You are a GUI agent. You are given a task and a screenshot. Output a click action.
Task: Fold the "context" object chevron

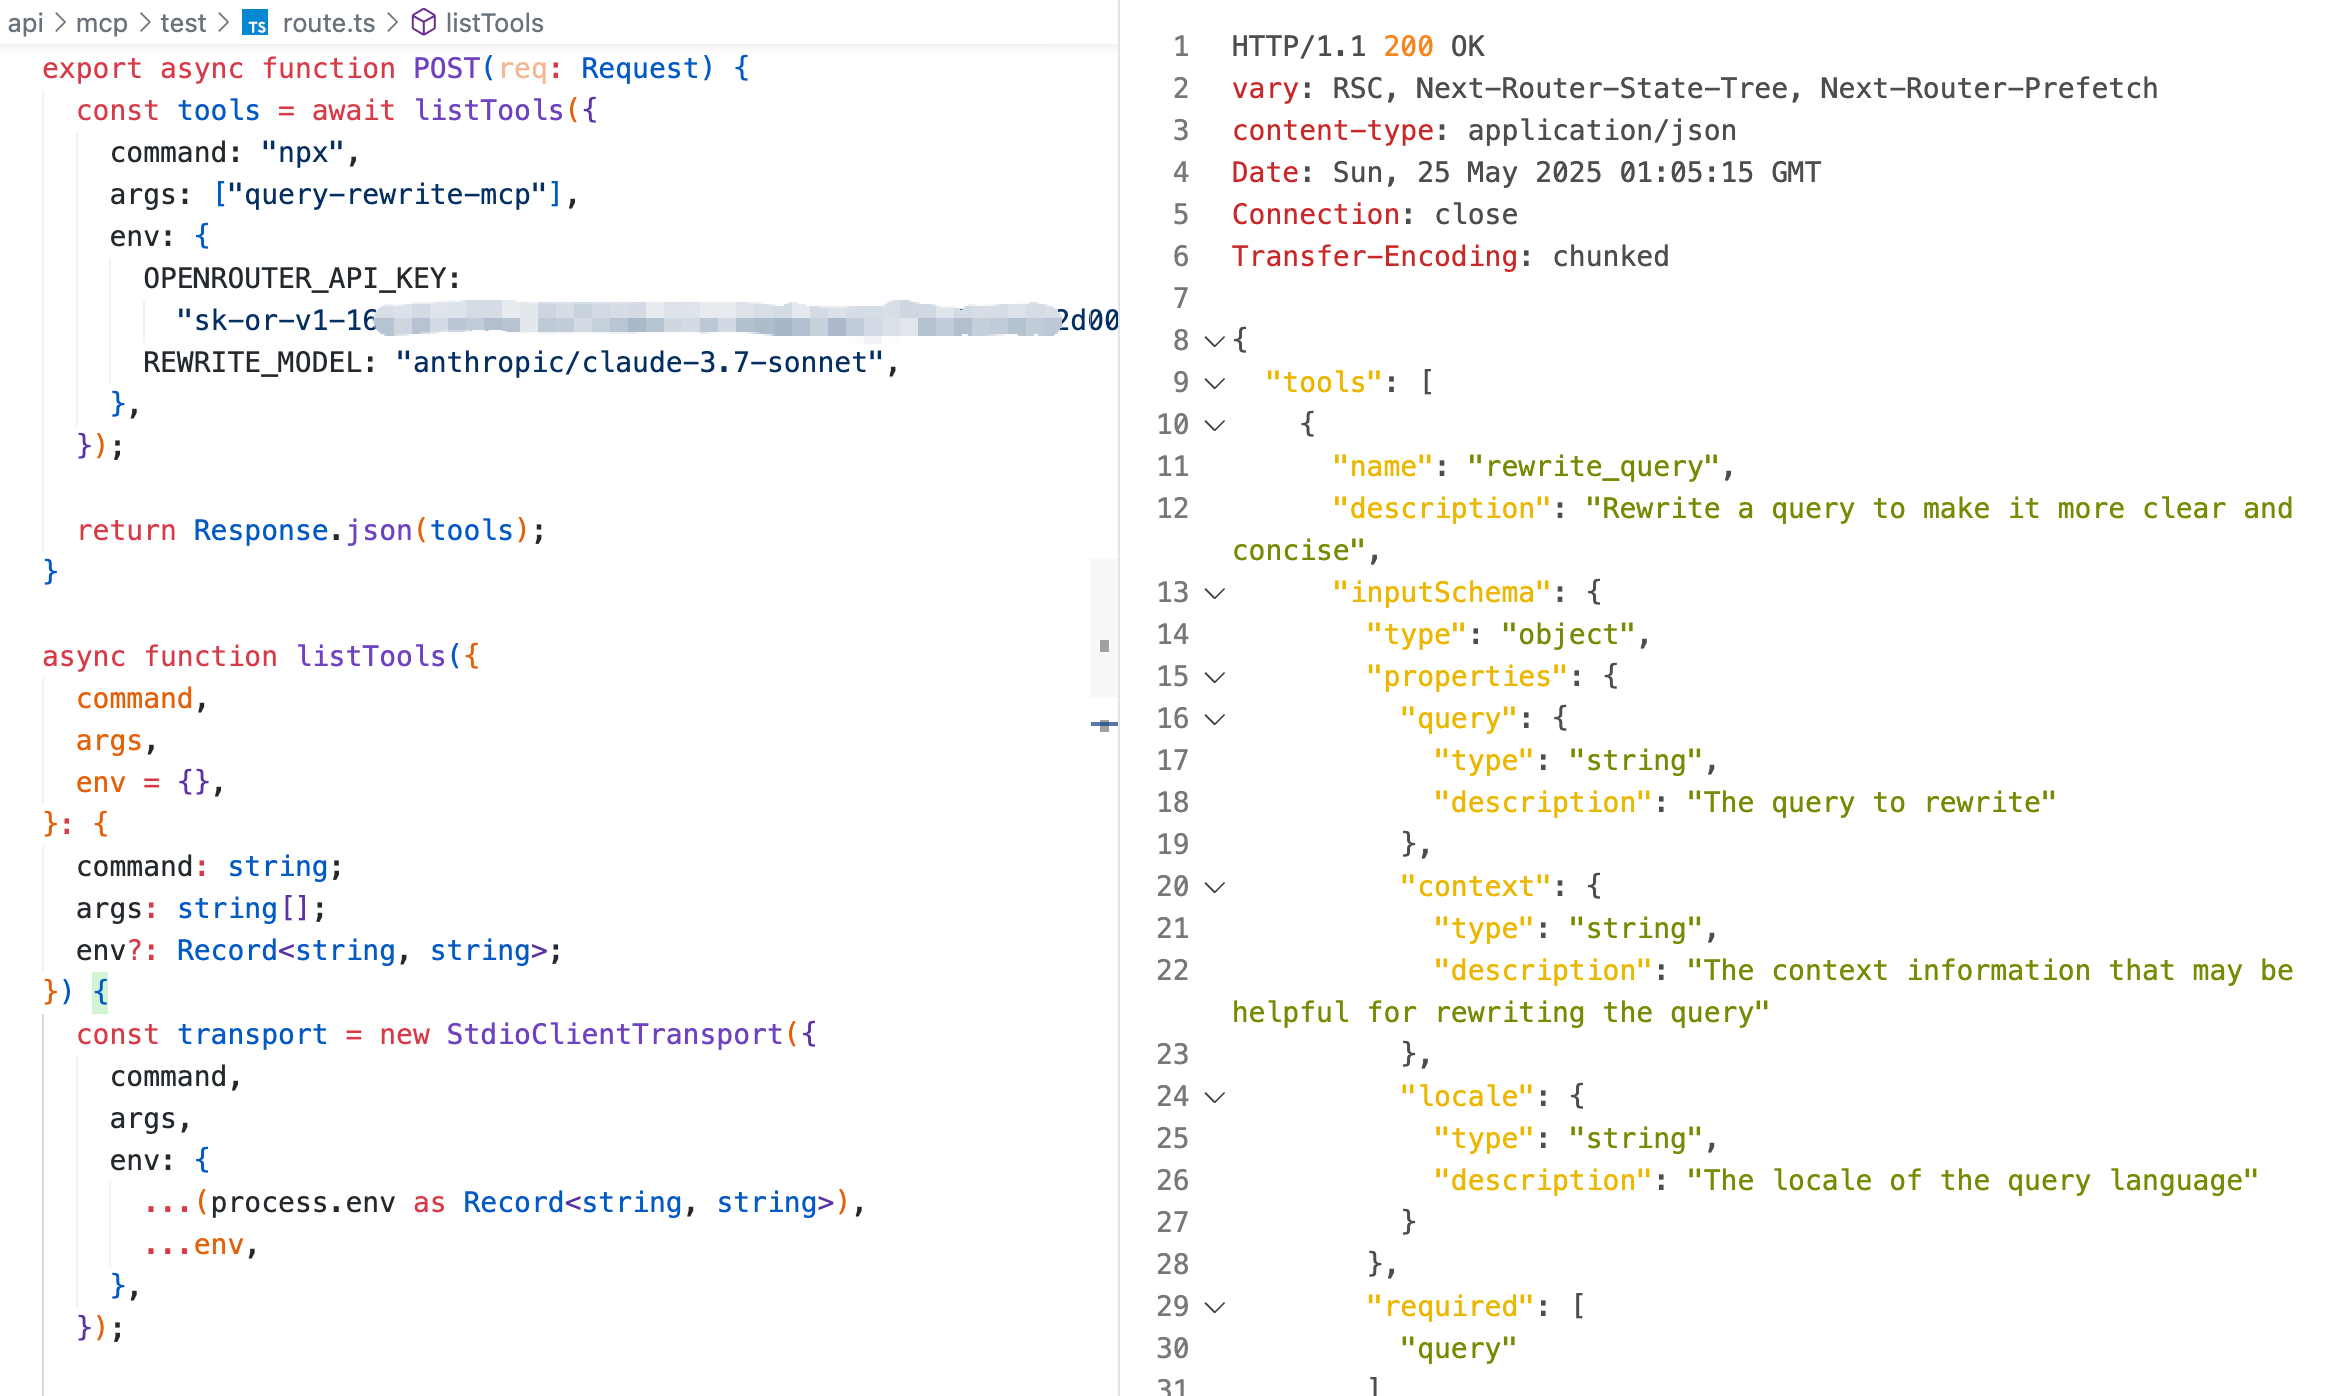(x=1215, y=887)
